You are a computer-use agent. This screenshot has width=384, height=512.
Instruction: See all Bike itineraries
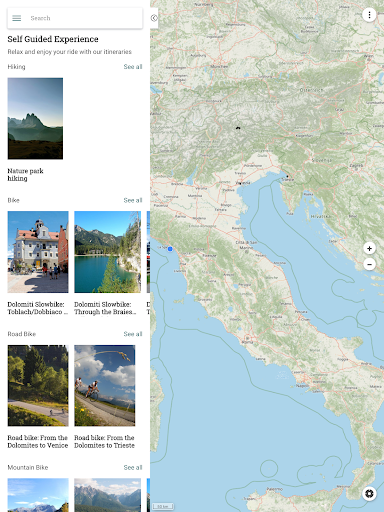tap(133, 200)
